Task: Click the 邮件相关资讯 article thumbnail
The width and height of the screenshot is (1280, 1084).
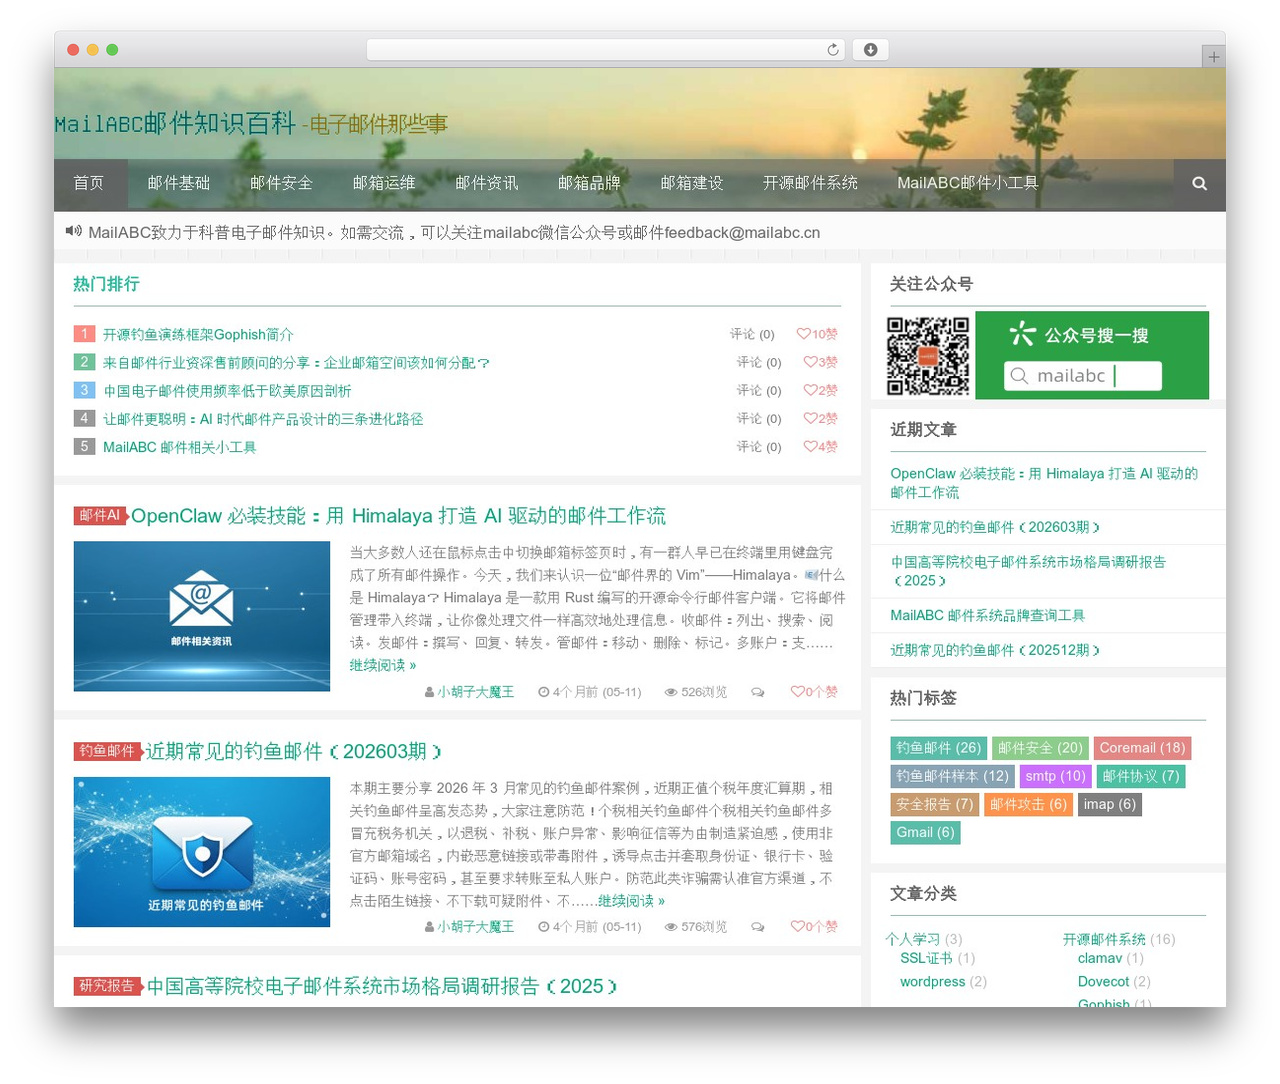Action: pos(202,616)
